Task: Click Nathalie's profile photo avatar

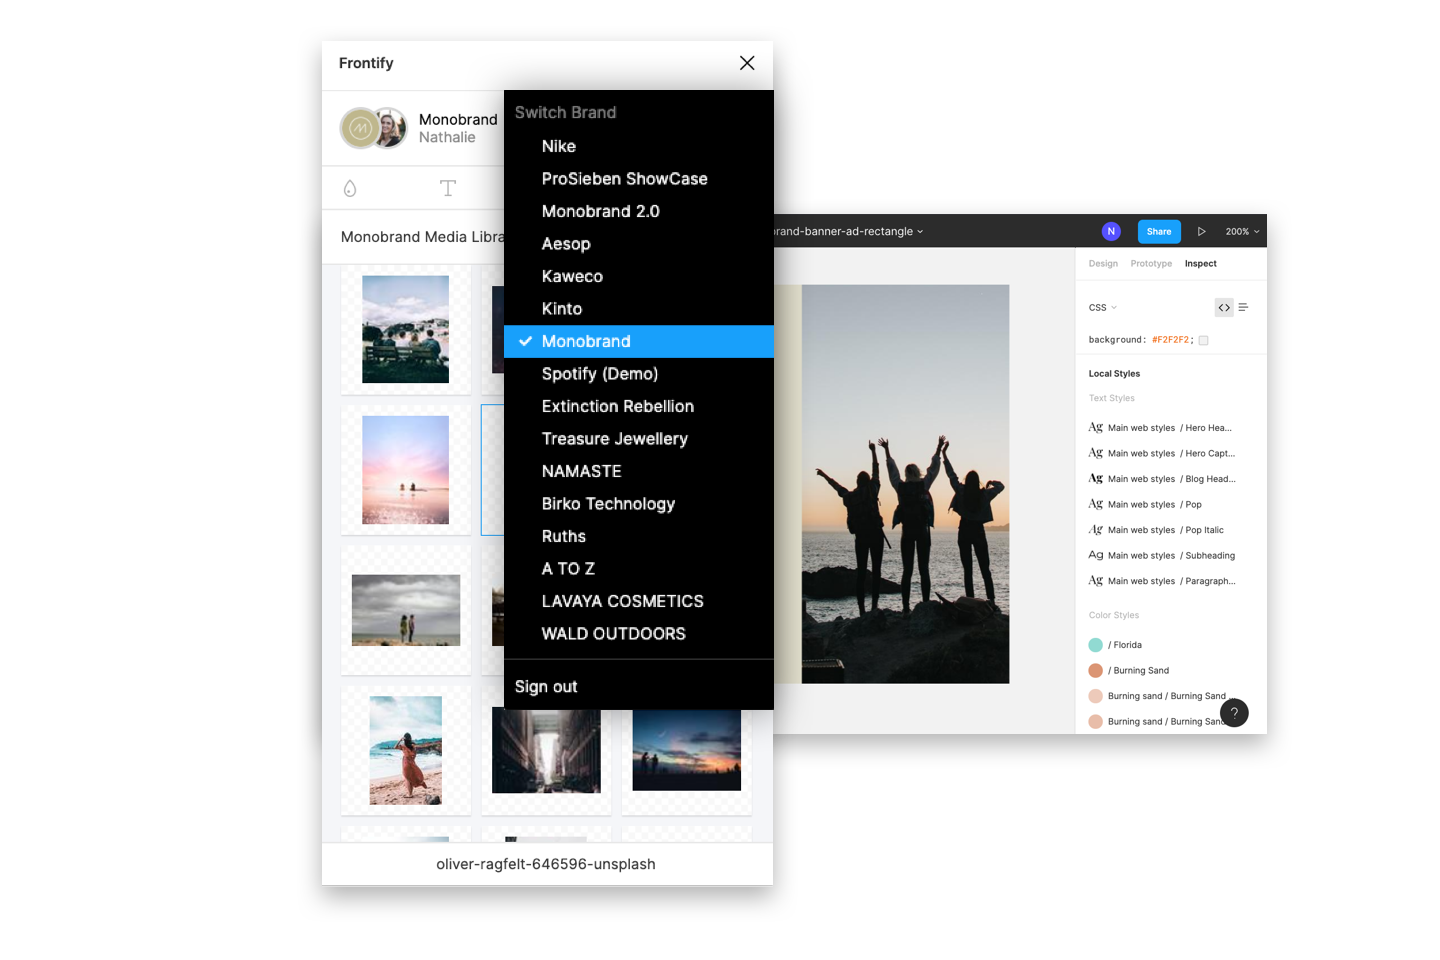Action: pyautogui.click(x=392, y=128)
